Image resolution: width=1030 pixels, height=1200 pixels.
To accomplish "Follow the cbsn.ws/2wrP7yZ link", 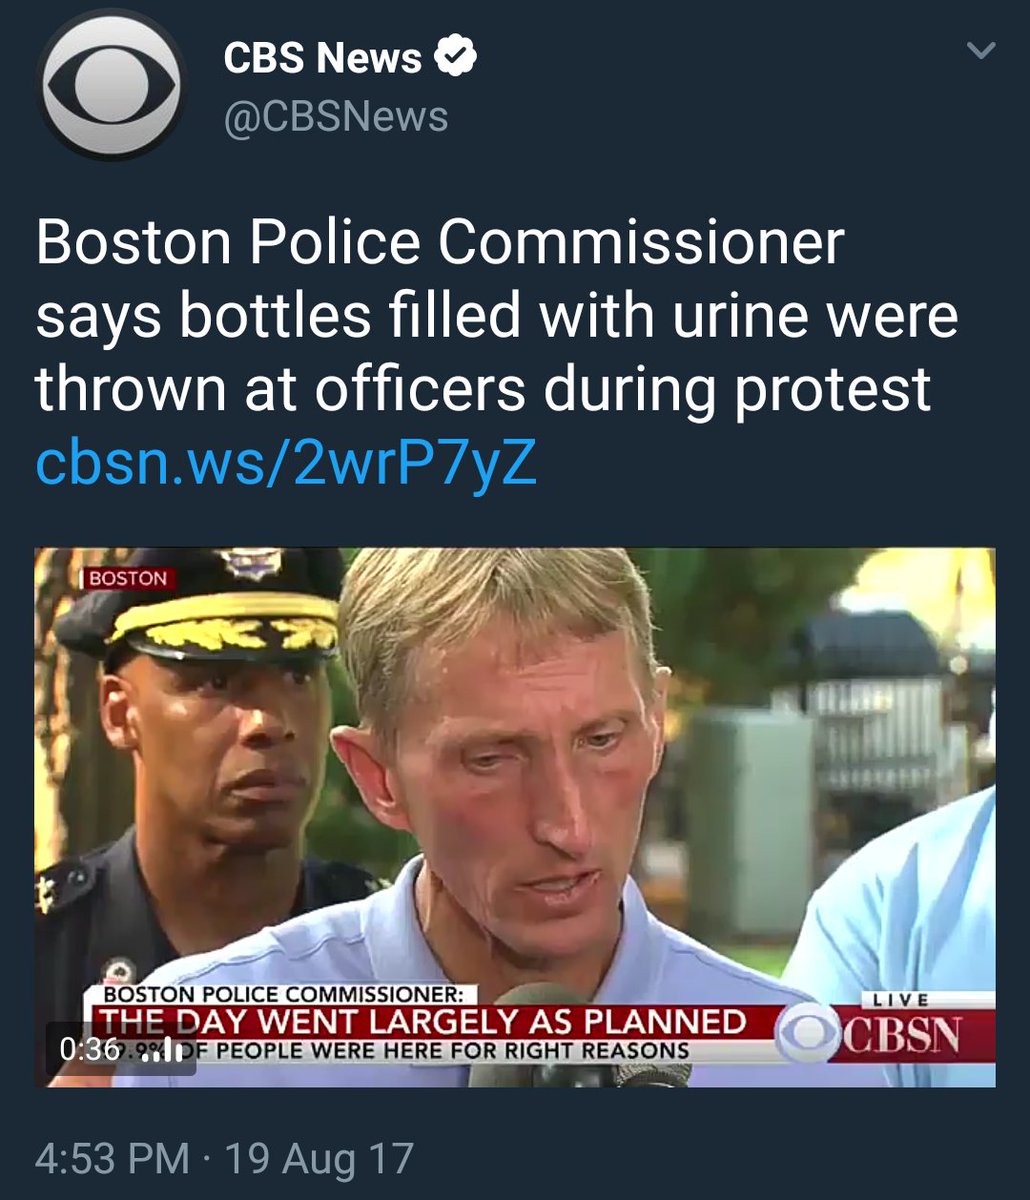I will point(286,462).
